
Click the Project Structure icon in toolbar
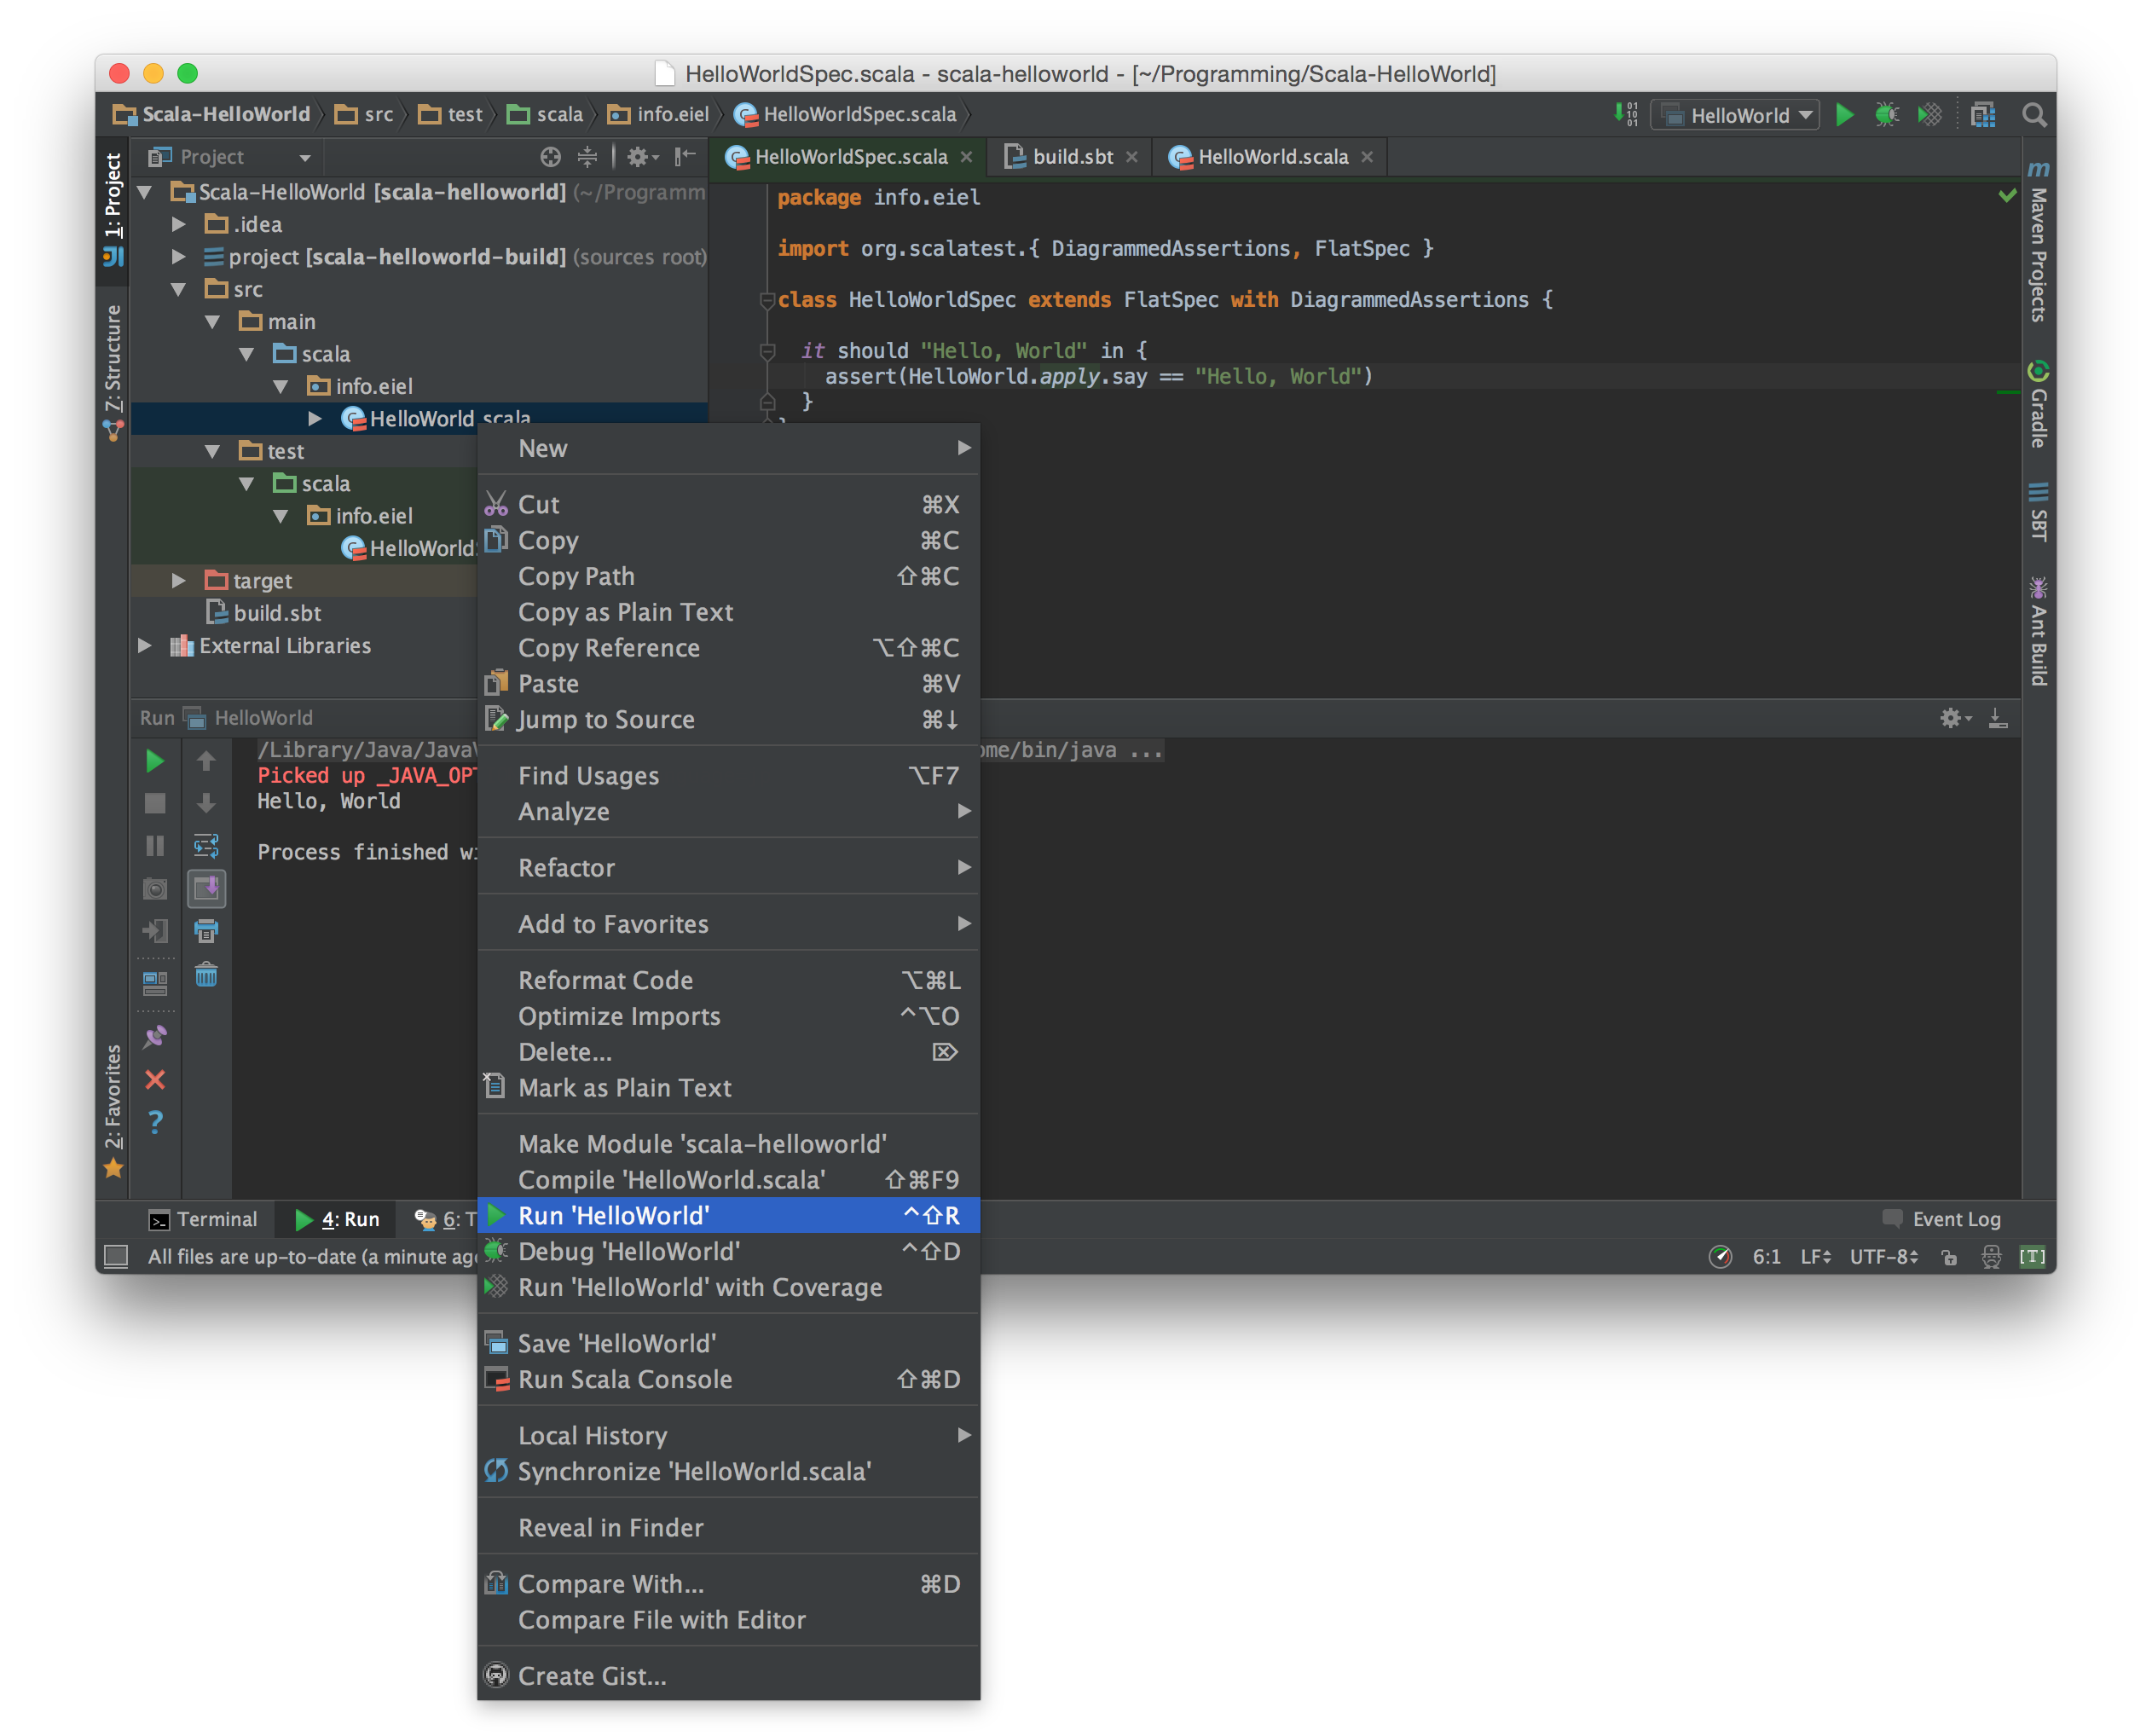[1983, 115]
